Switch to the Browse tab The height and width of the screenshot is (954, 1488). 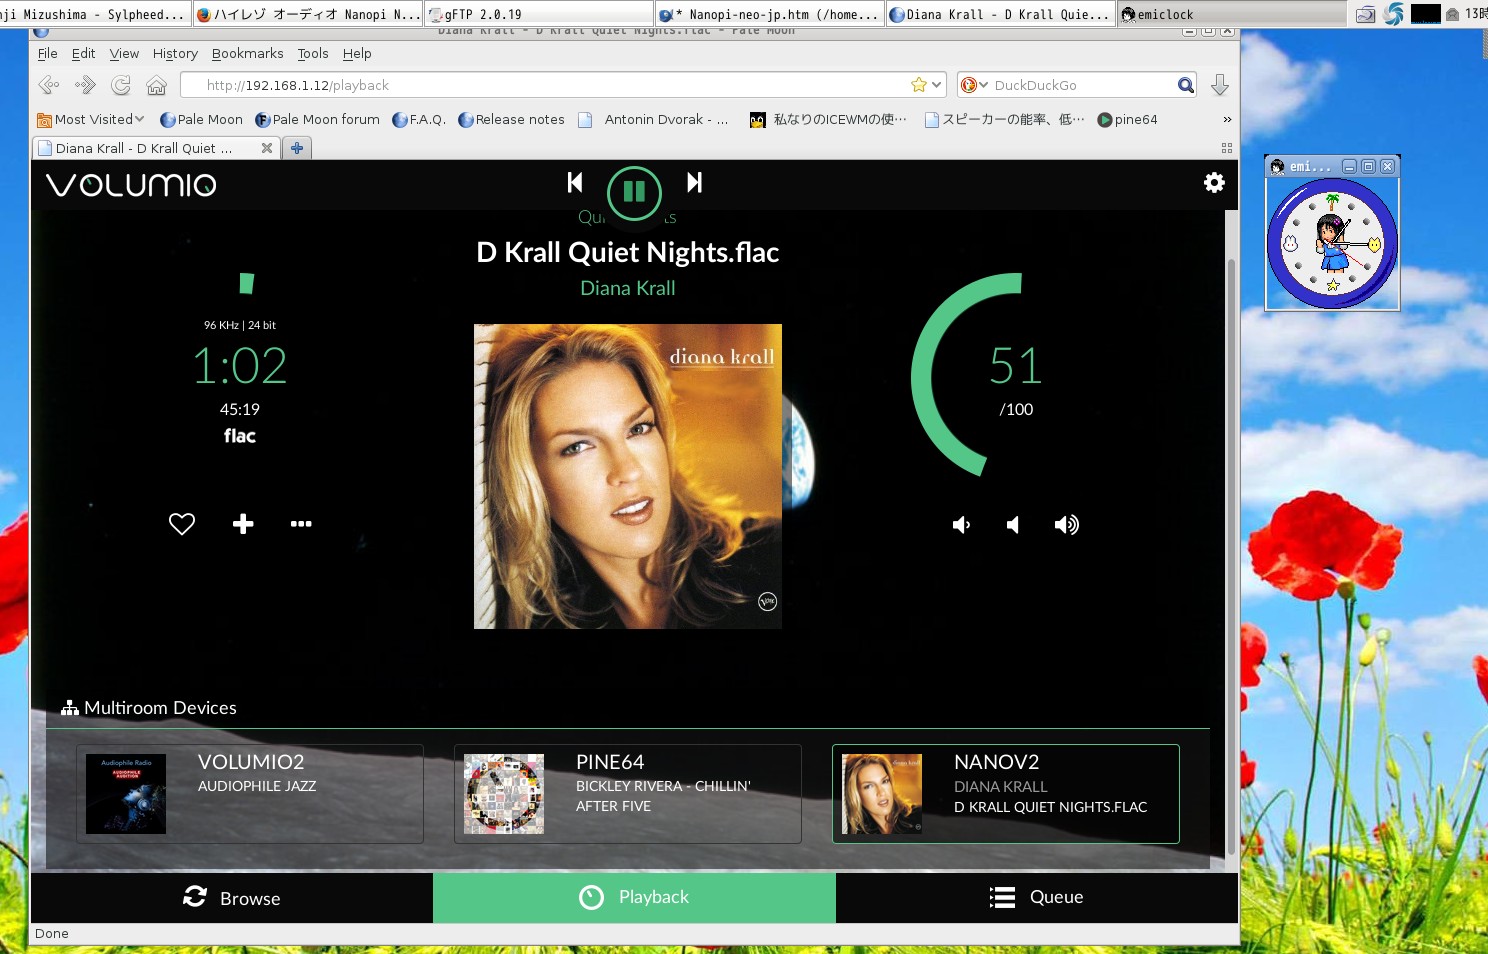pos(232,898)
